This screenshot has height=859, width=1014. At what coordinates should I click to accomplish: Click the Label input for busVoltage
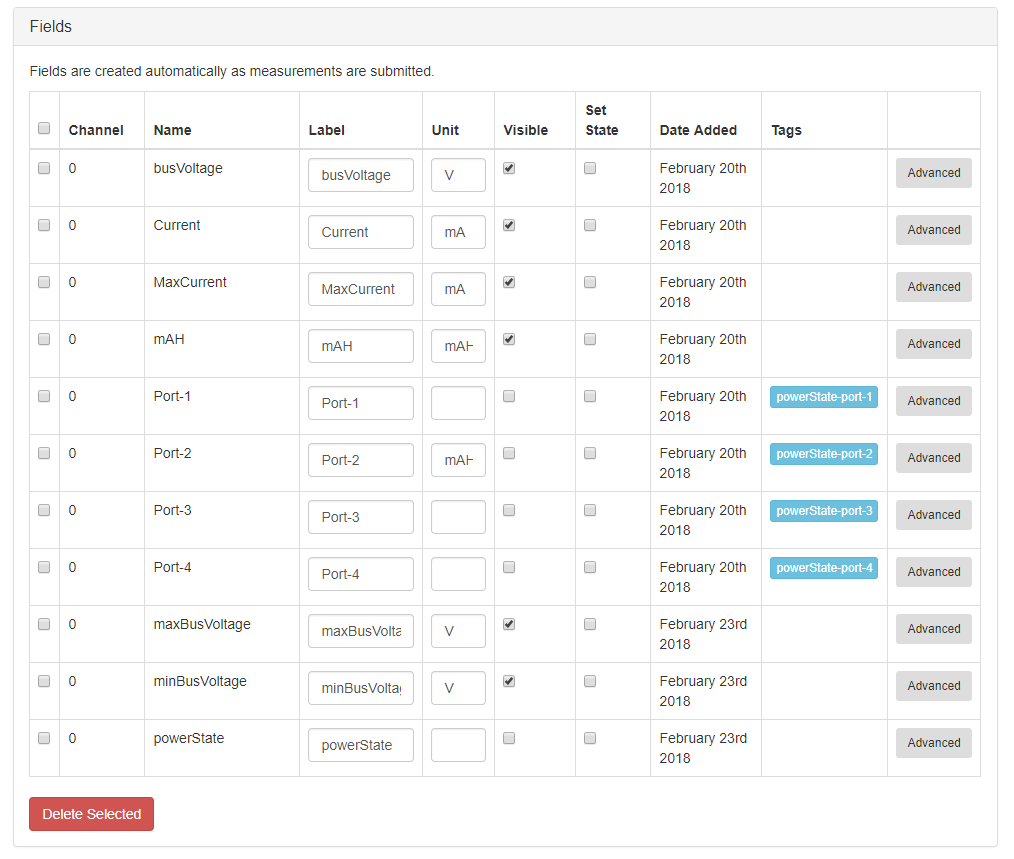tap(361, 175)
